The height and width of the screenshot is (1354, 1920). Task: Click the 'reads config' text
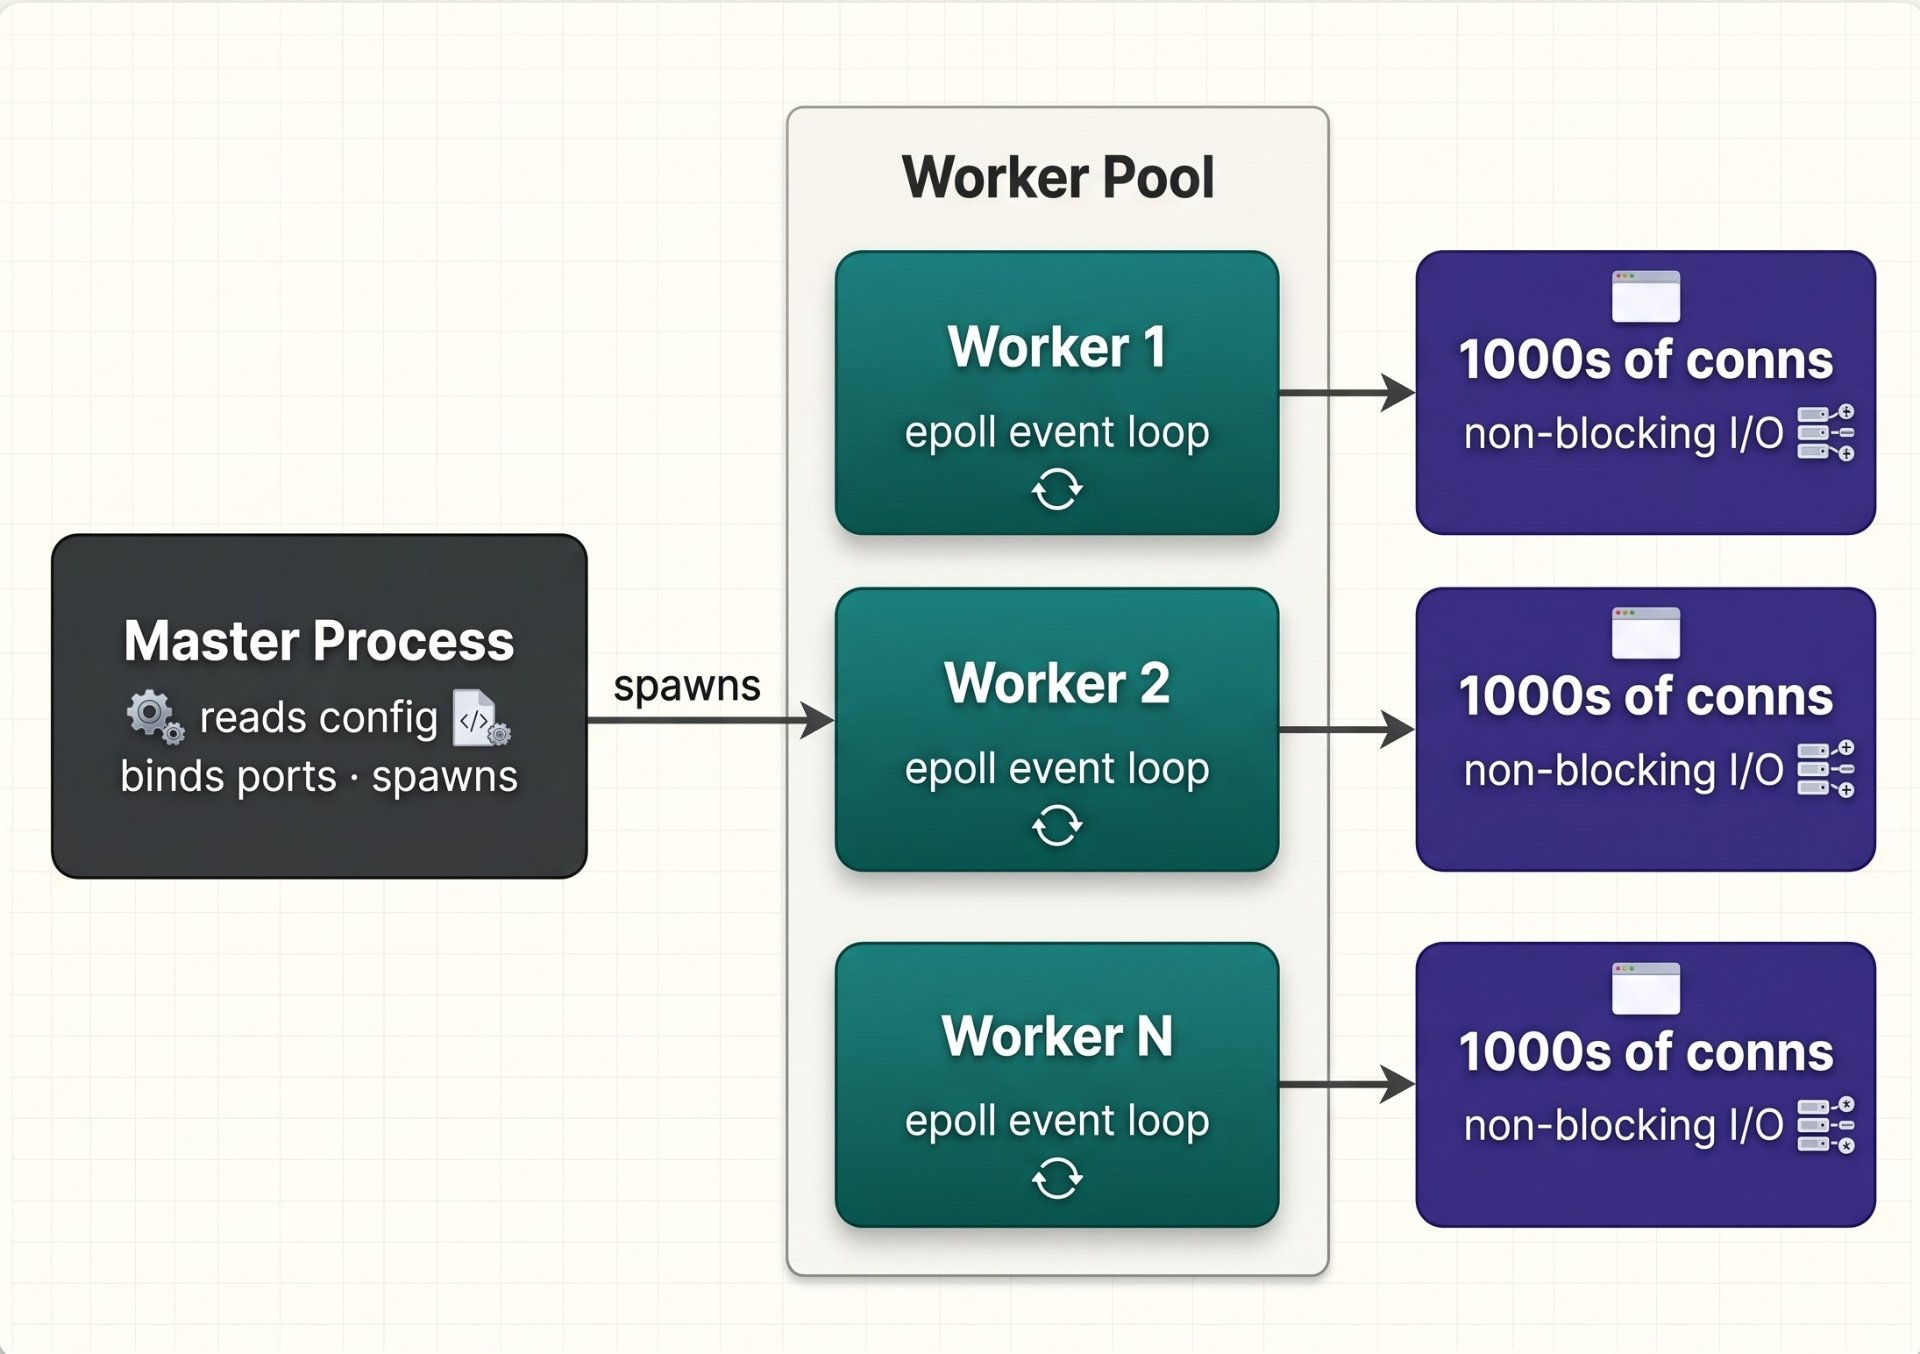click(319, 718)
